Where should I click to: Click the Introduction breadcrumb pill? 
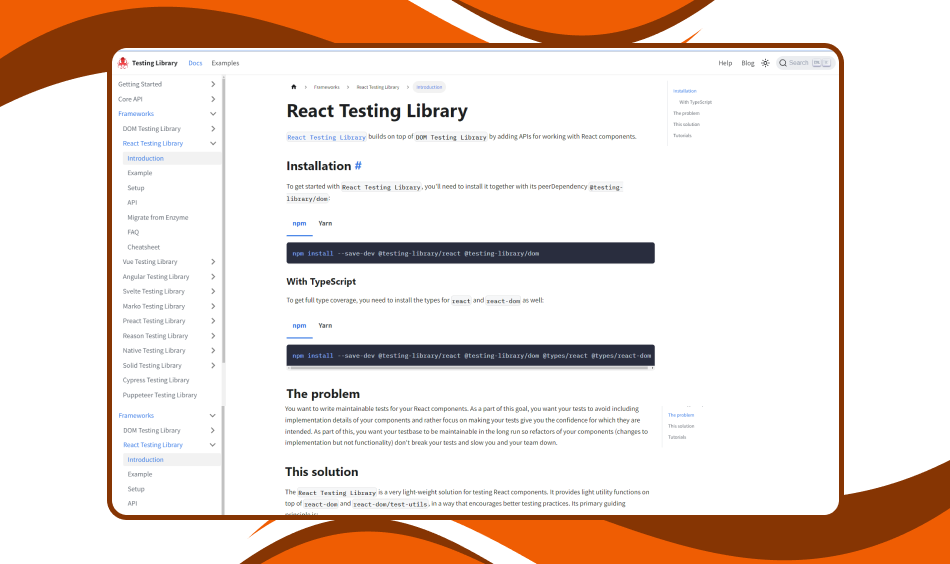point(430,87)
